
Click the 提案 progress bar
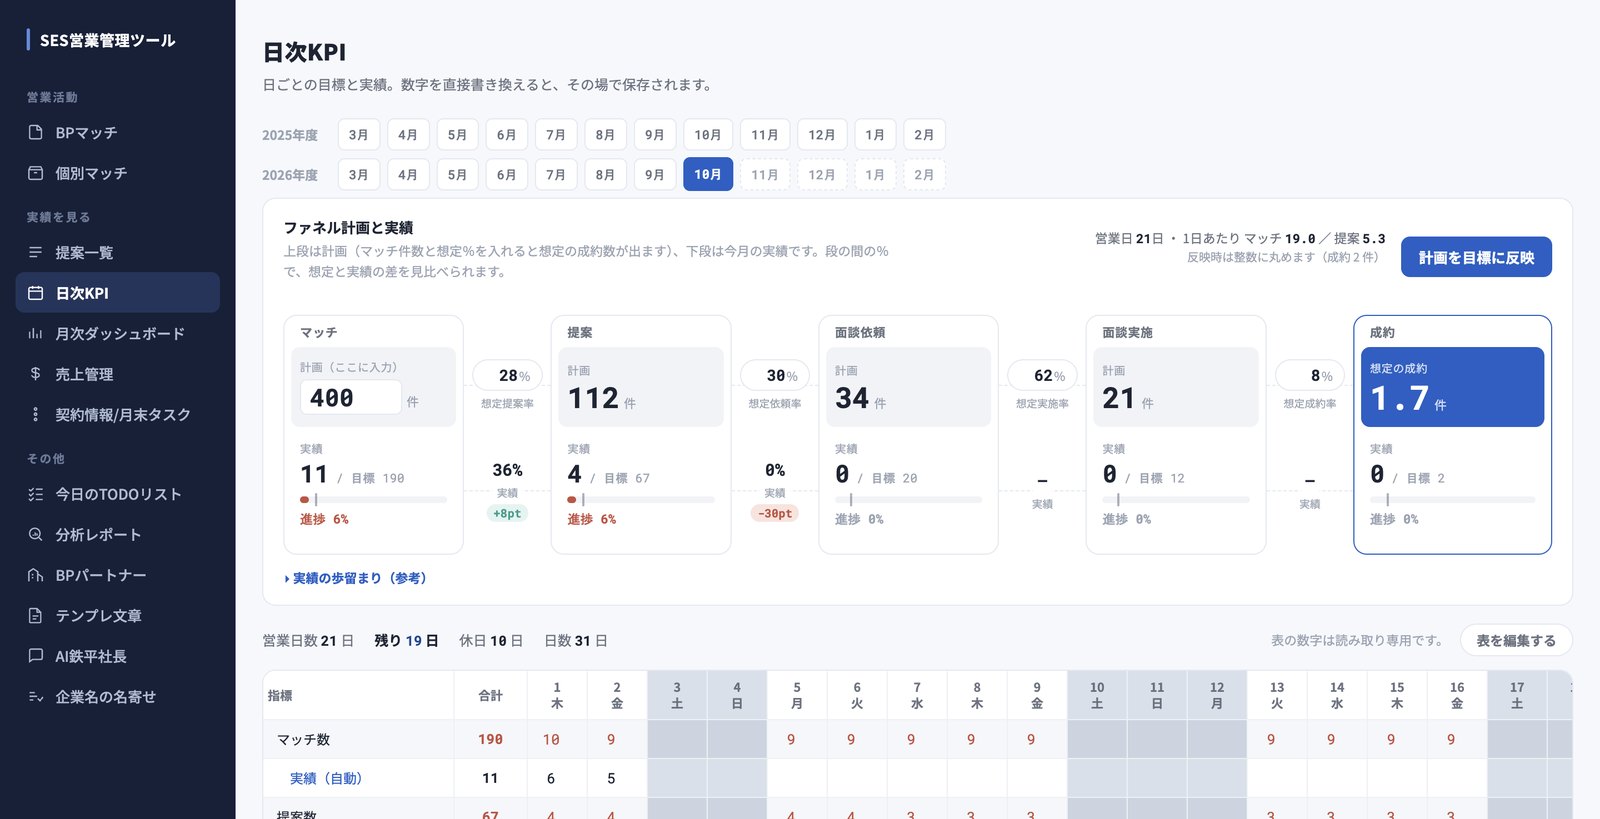point(641,499)
